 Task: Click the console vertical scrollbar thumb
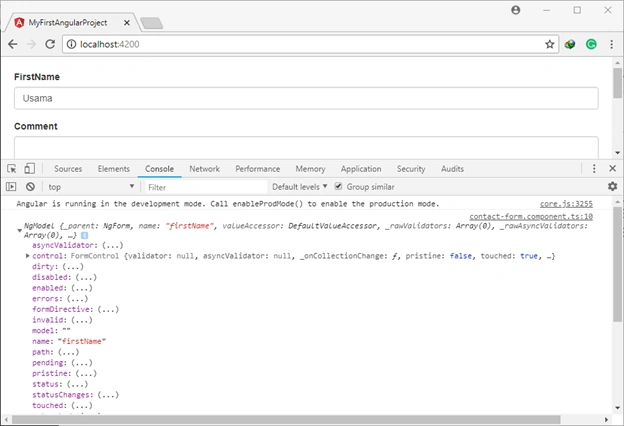click(x=617, y=264)
